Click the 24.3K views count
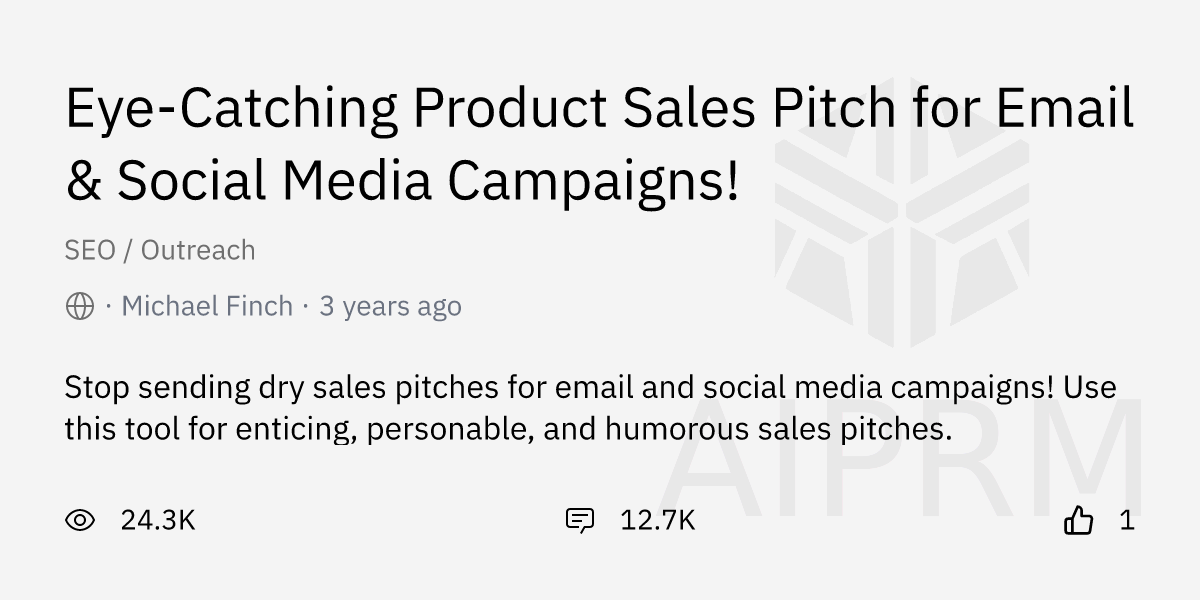 coord(157,520)
